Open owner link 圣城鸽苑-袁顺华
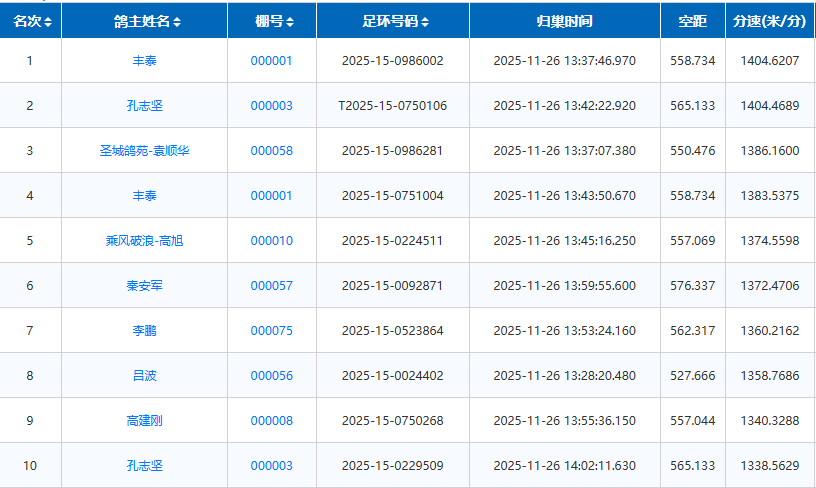 (x=144, y=151)
